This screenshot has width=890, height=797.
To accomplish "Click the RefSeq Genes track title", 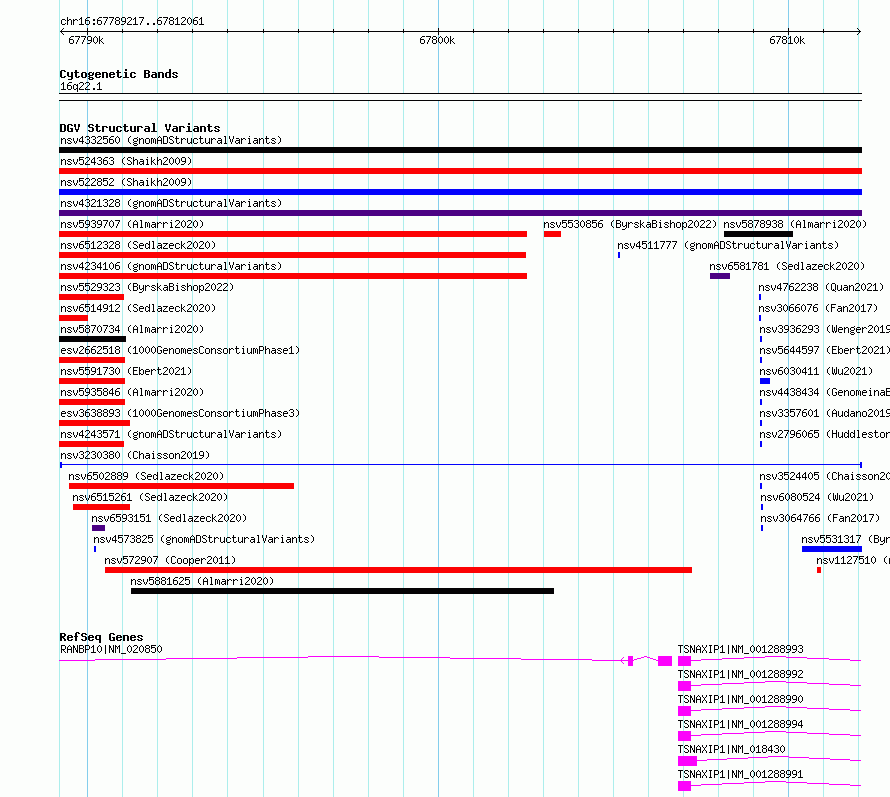I will coord(102,637).
